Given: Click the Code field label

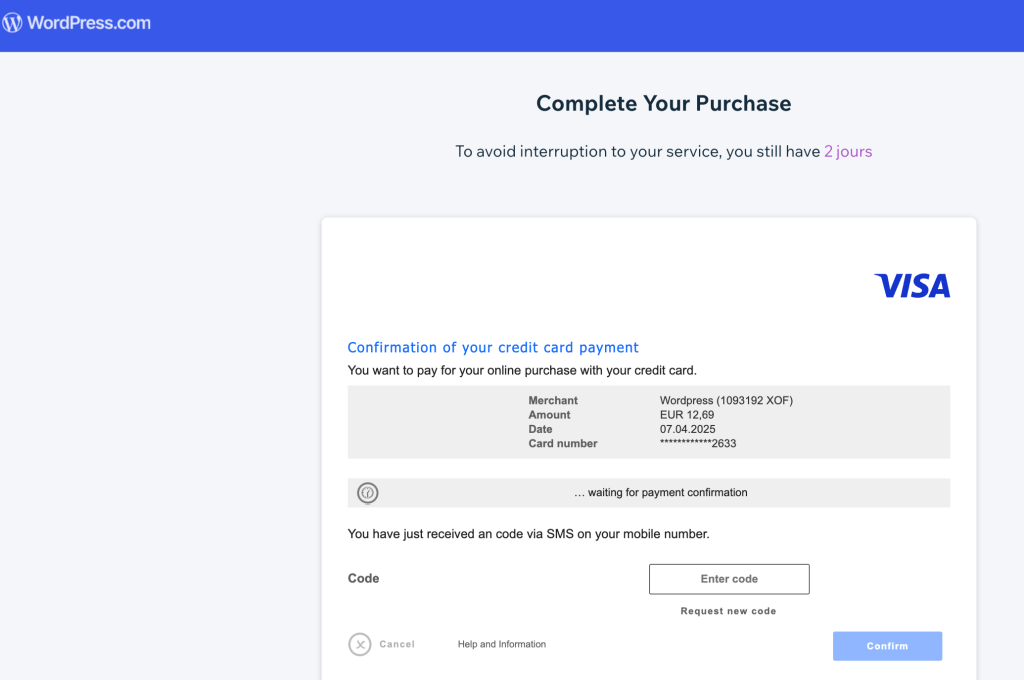Looking at the screenshot, I should pos(363,578).
